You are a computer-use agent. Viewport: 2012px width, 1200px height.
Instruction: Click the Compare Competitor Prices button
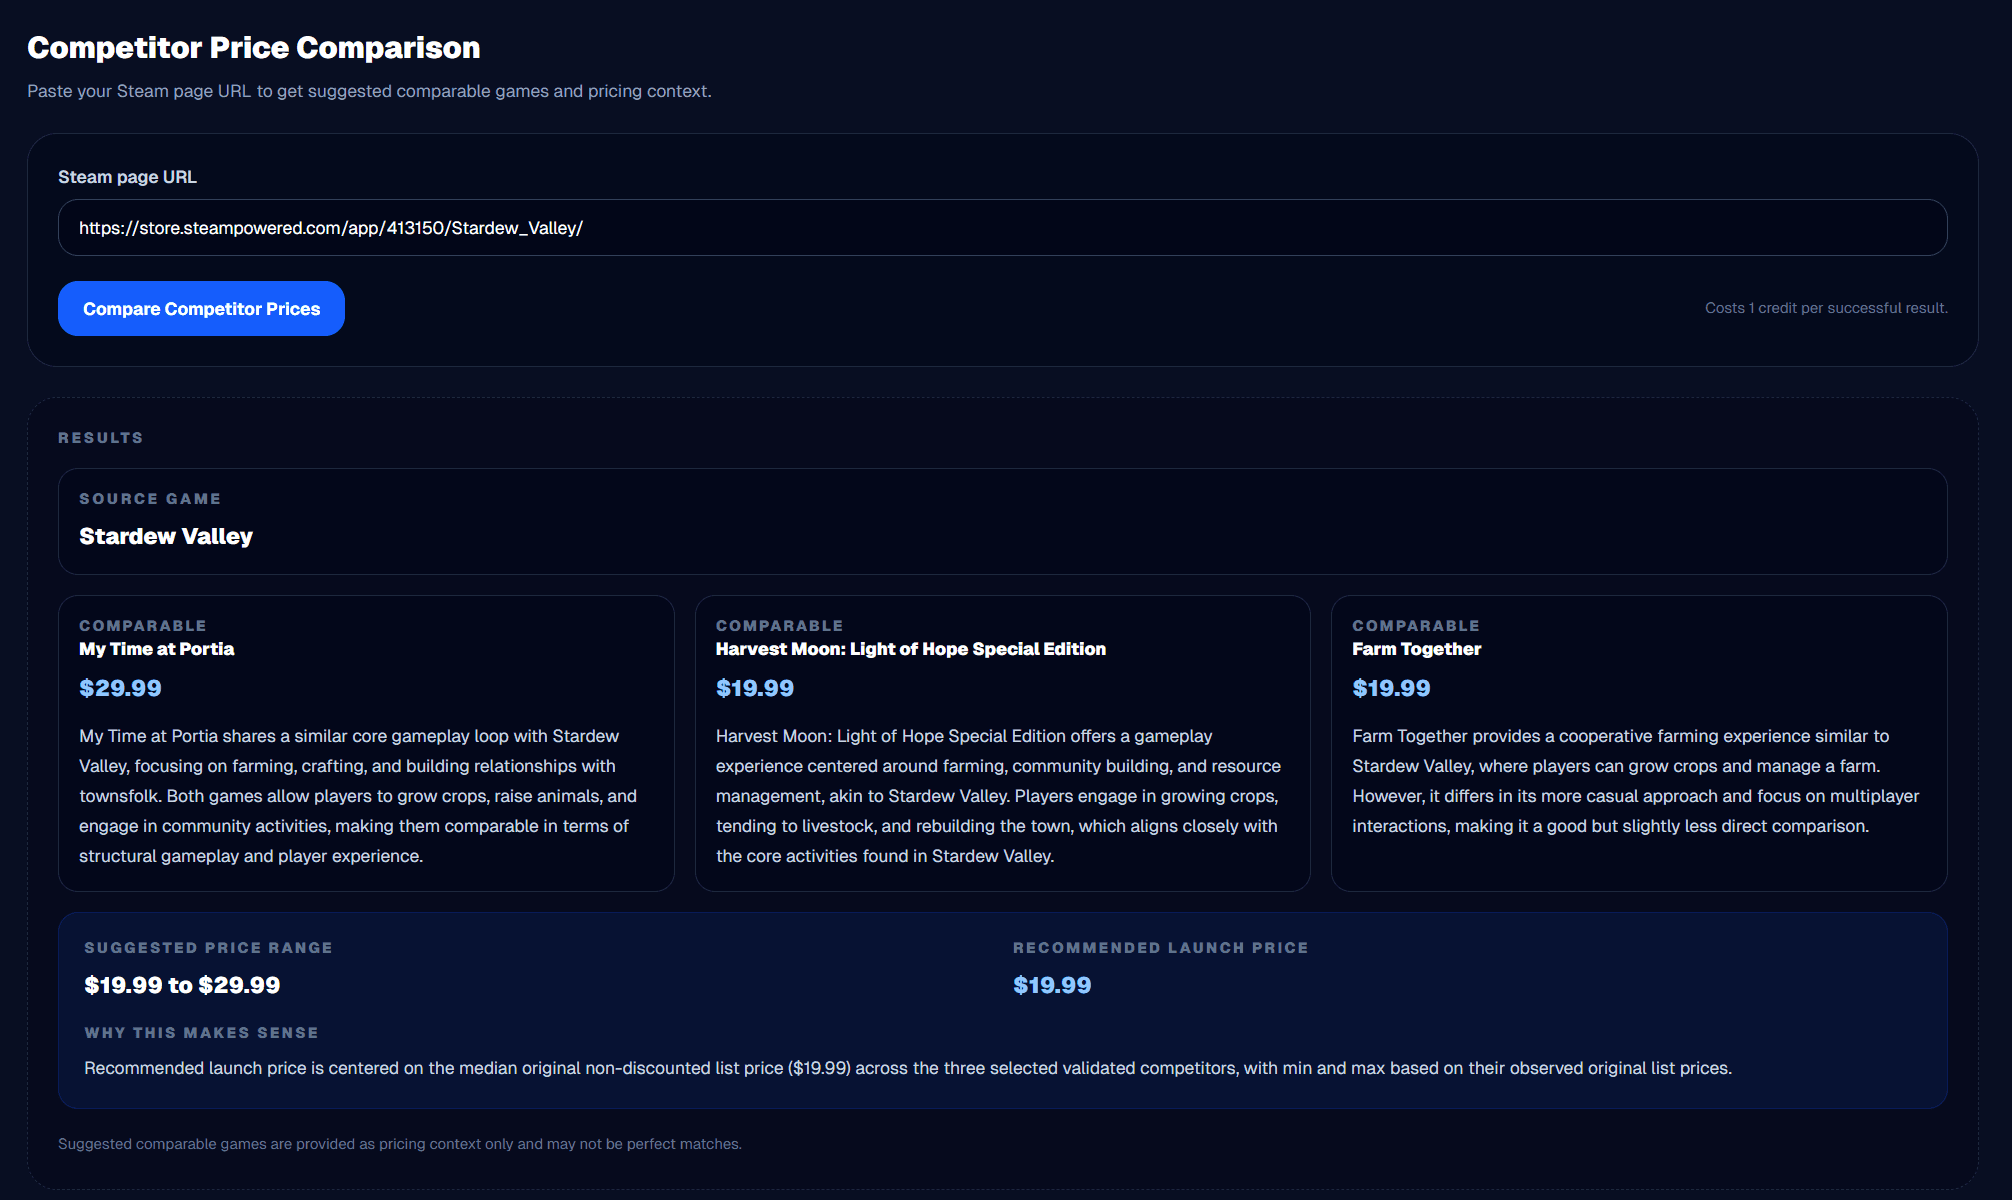pyautogui.click(x=201, y=308)
